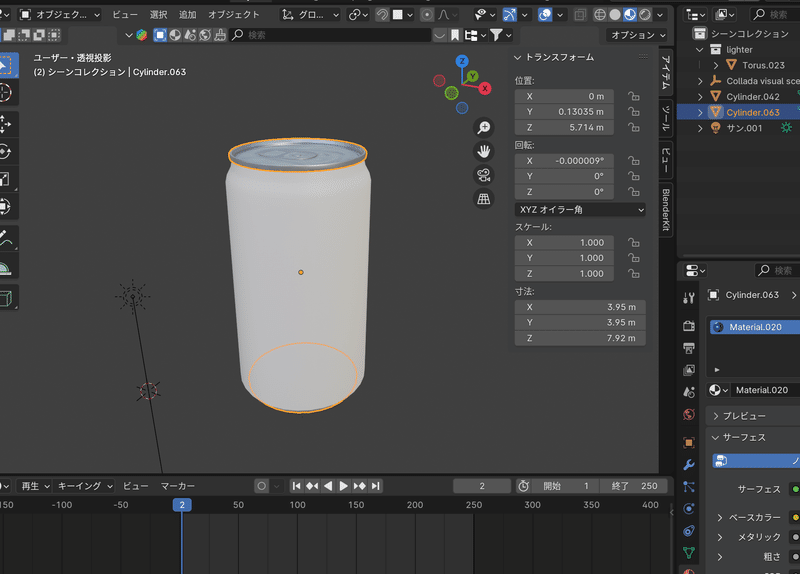Click the ベースカラー yellow socket dot
This screenshot has width=800, height=574.
[x=795, y=517]
